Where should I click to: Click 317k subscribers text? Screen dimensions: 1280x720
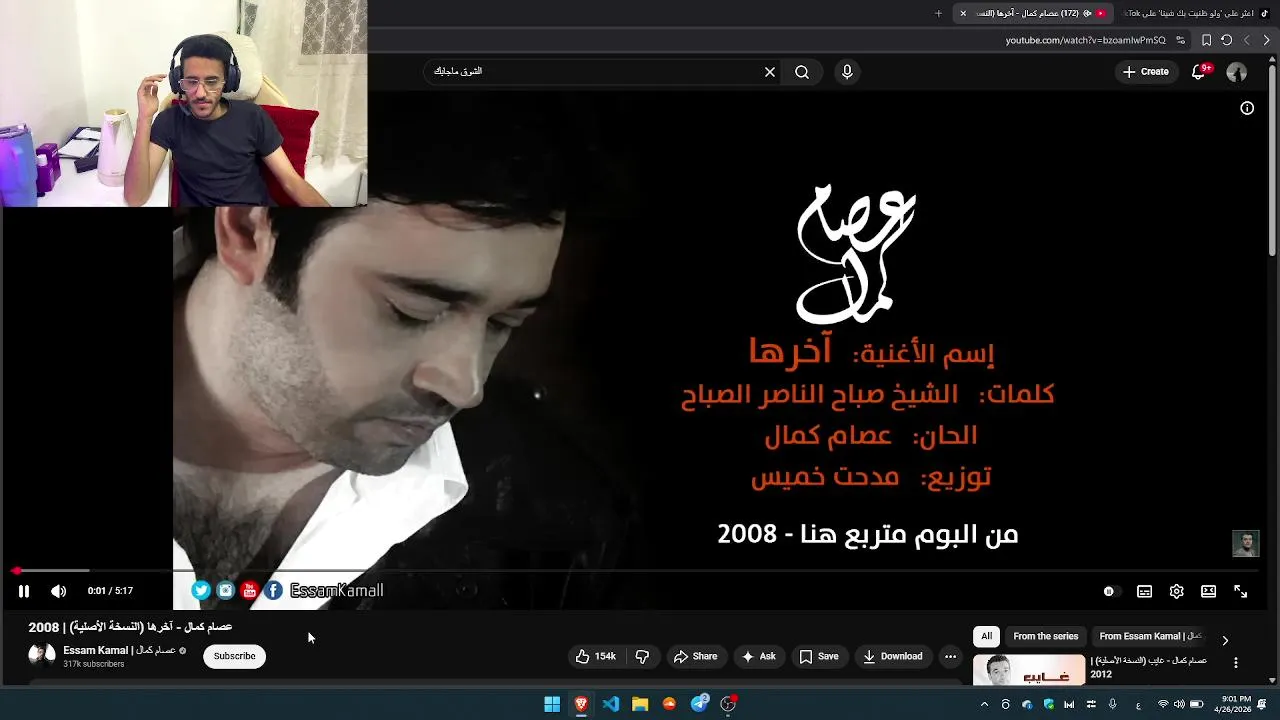(94, 664)
